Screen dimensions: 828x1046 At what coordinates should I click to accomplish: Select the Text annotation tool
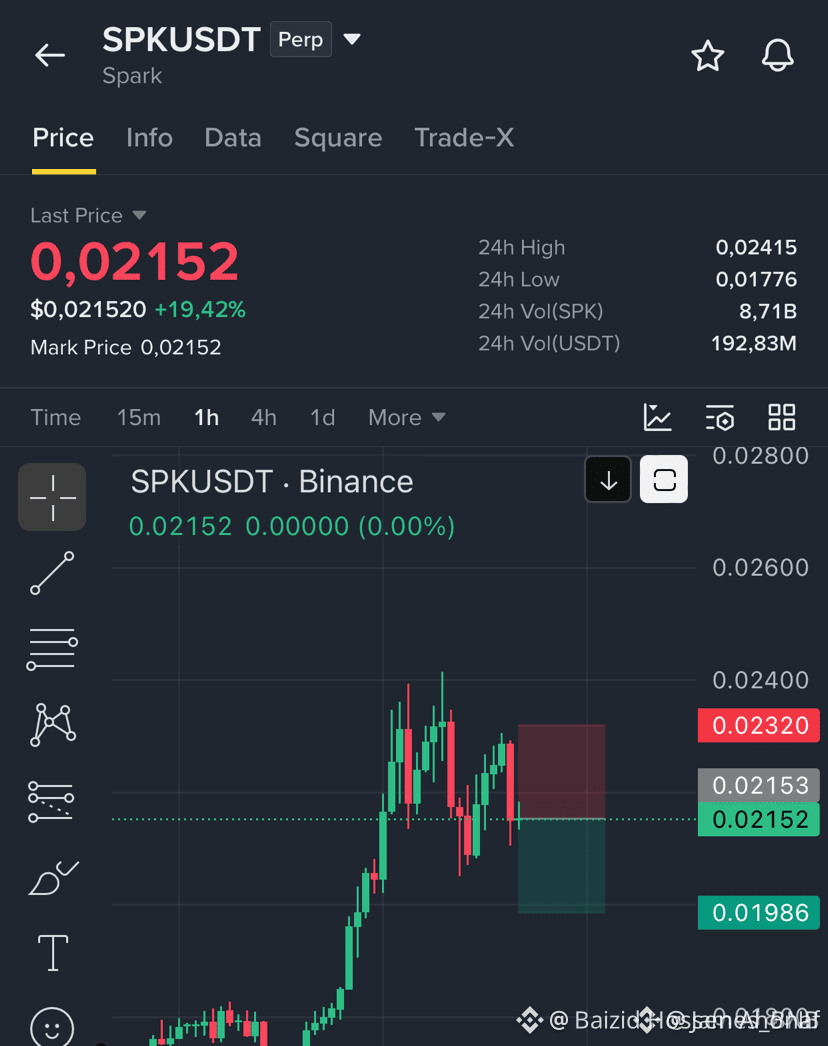pos(53,953)
